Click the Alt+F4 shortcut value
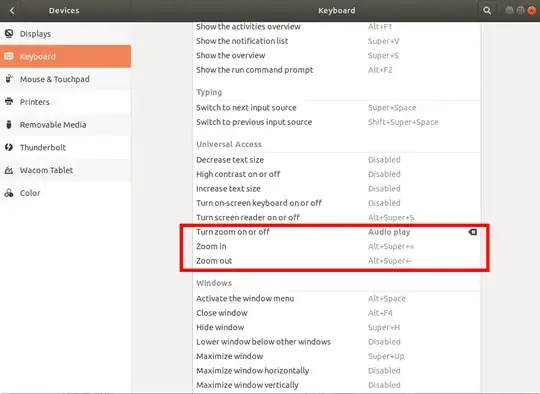Viewport: 540px width, 394px height. click(x=380, y=313)
